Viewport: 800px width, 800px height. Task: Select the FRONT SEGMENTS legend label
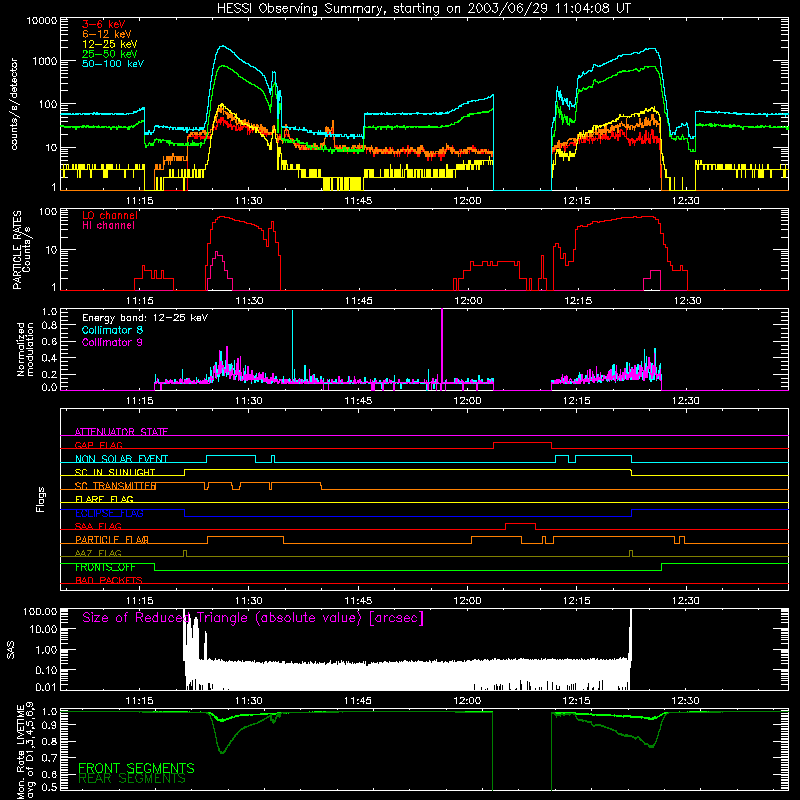click(136, 768)
